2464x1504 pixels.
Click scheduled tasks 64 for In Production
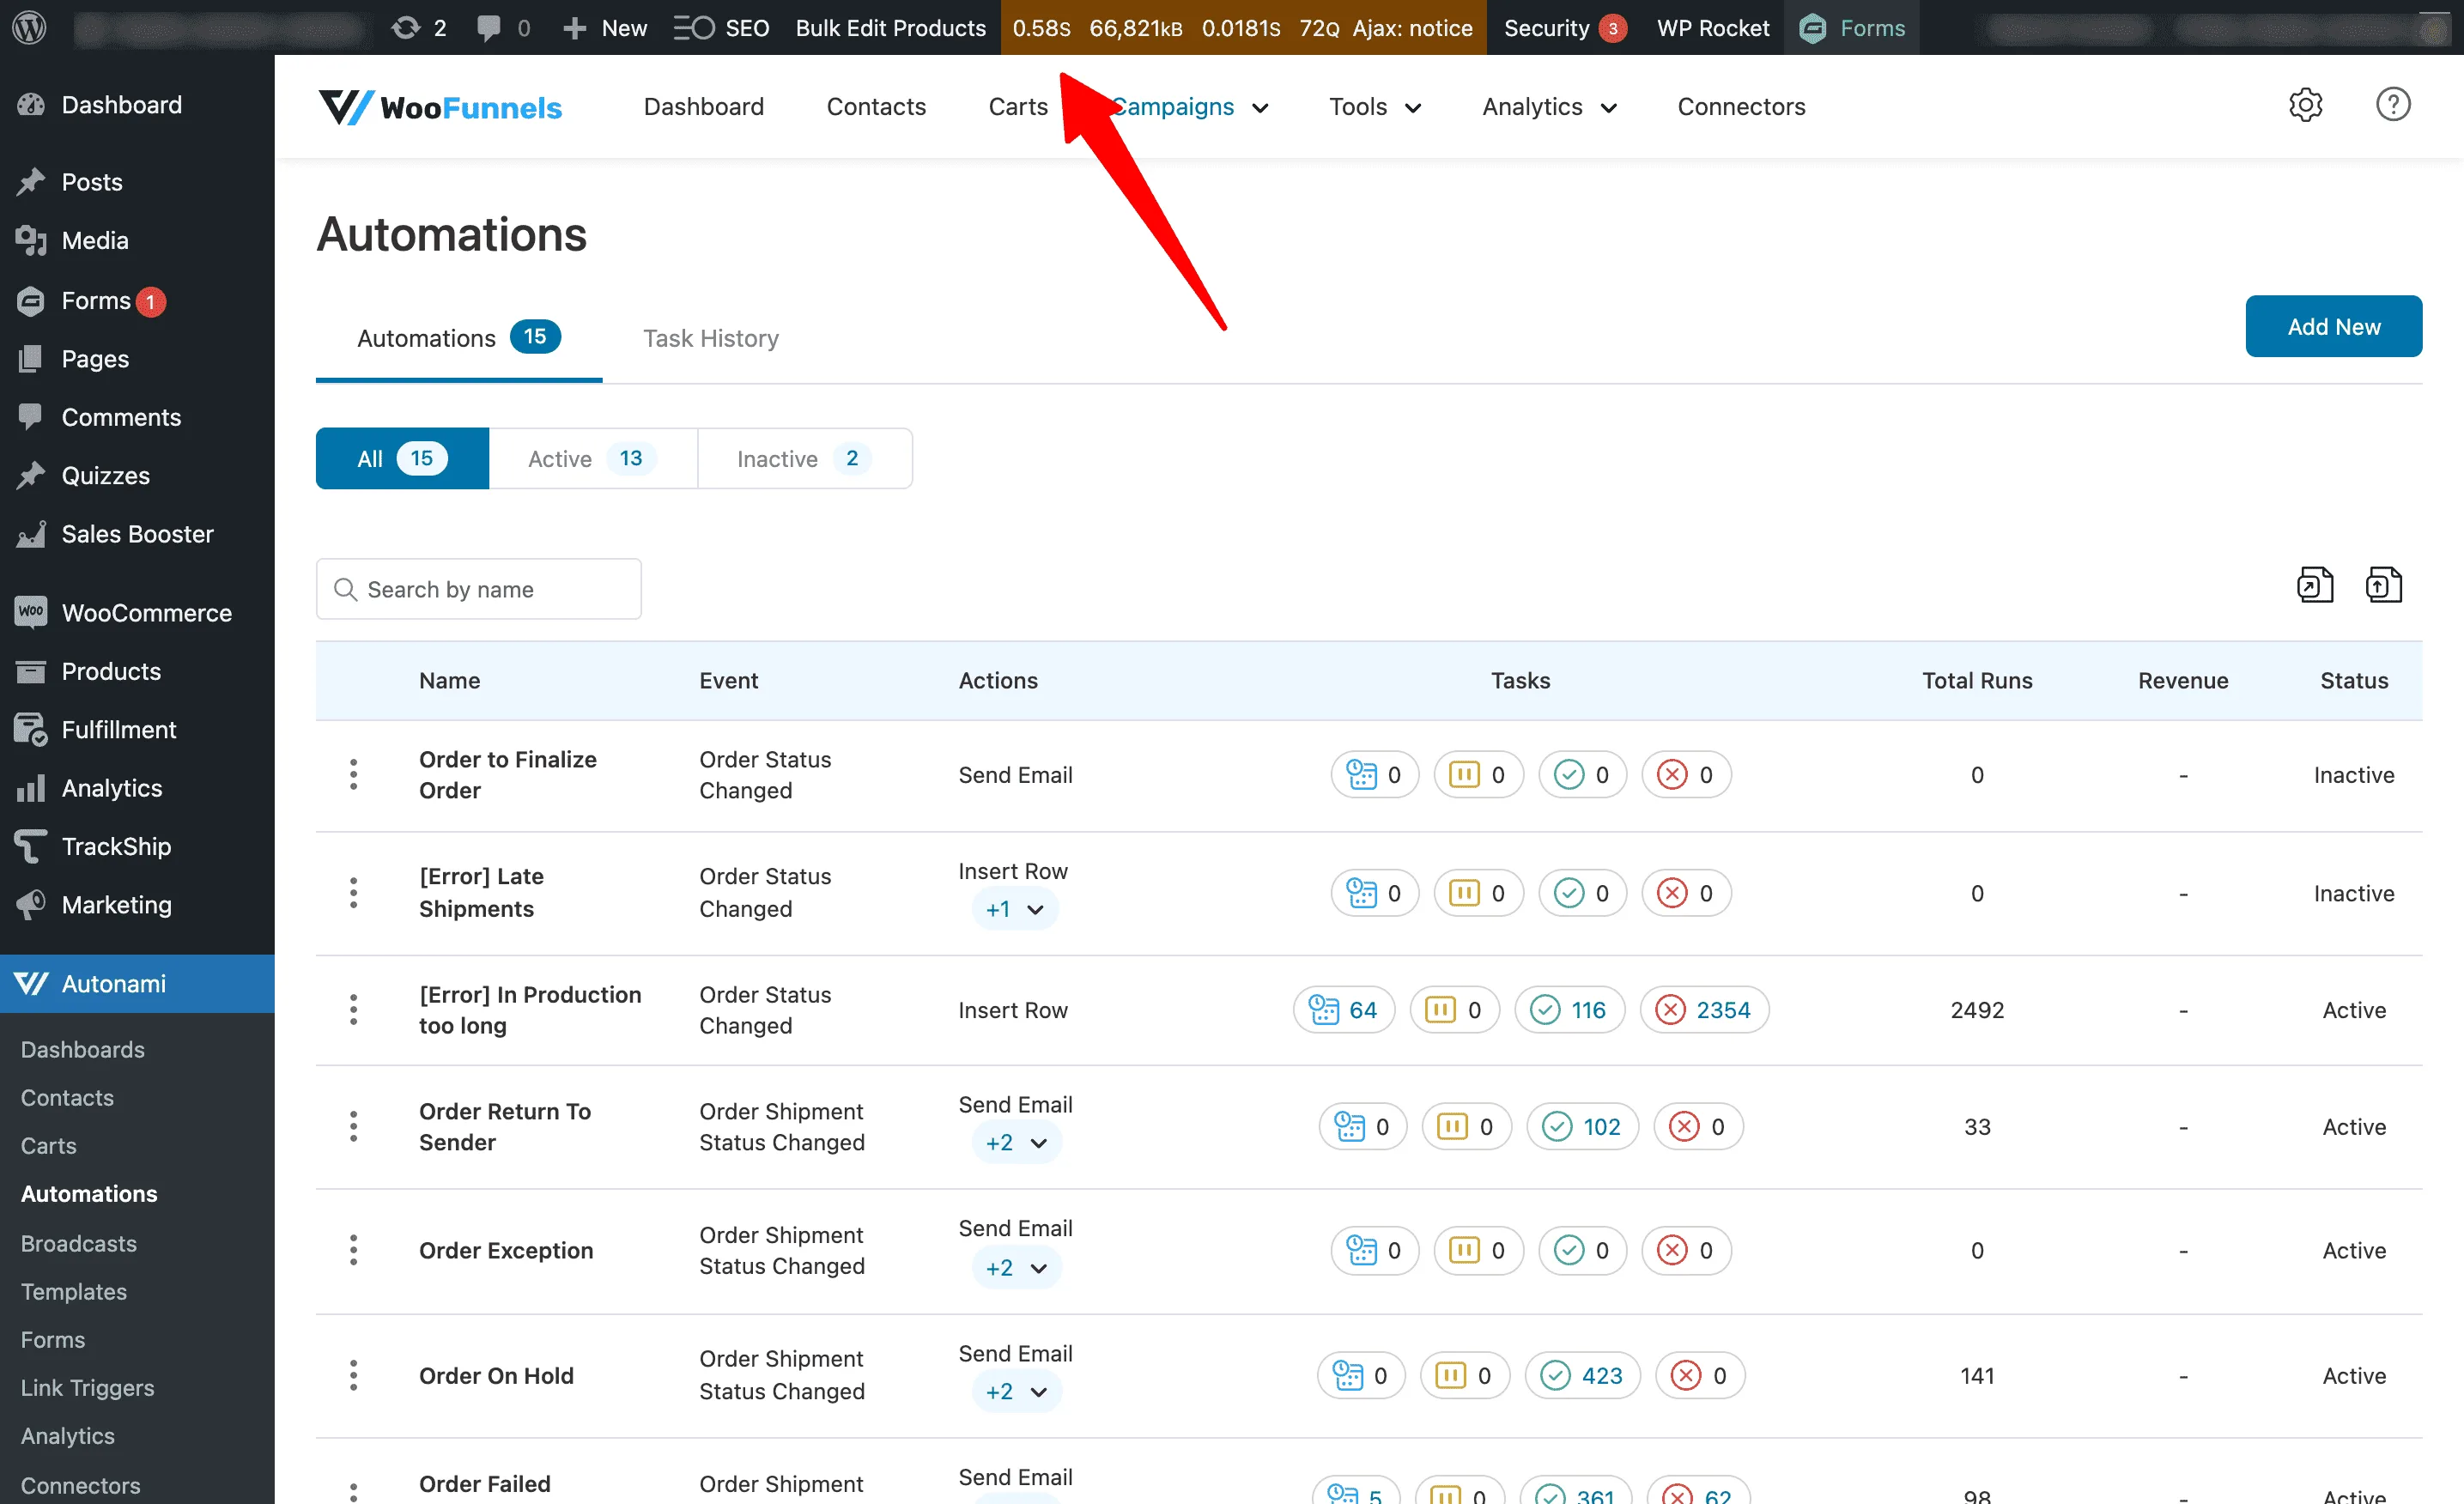(x=1343, y=1010)
